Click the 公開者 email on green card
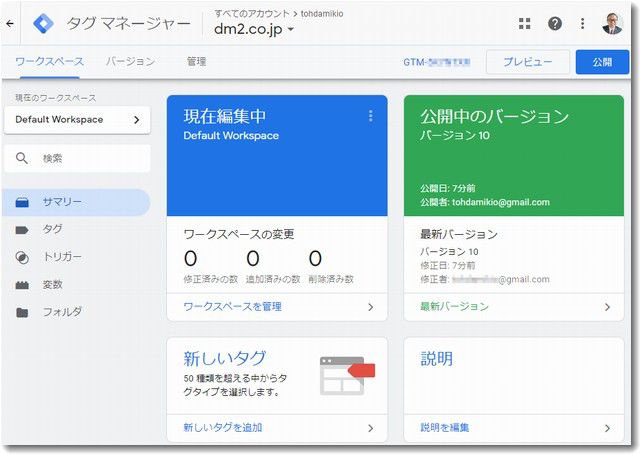 coord(501,202)
